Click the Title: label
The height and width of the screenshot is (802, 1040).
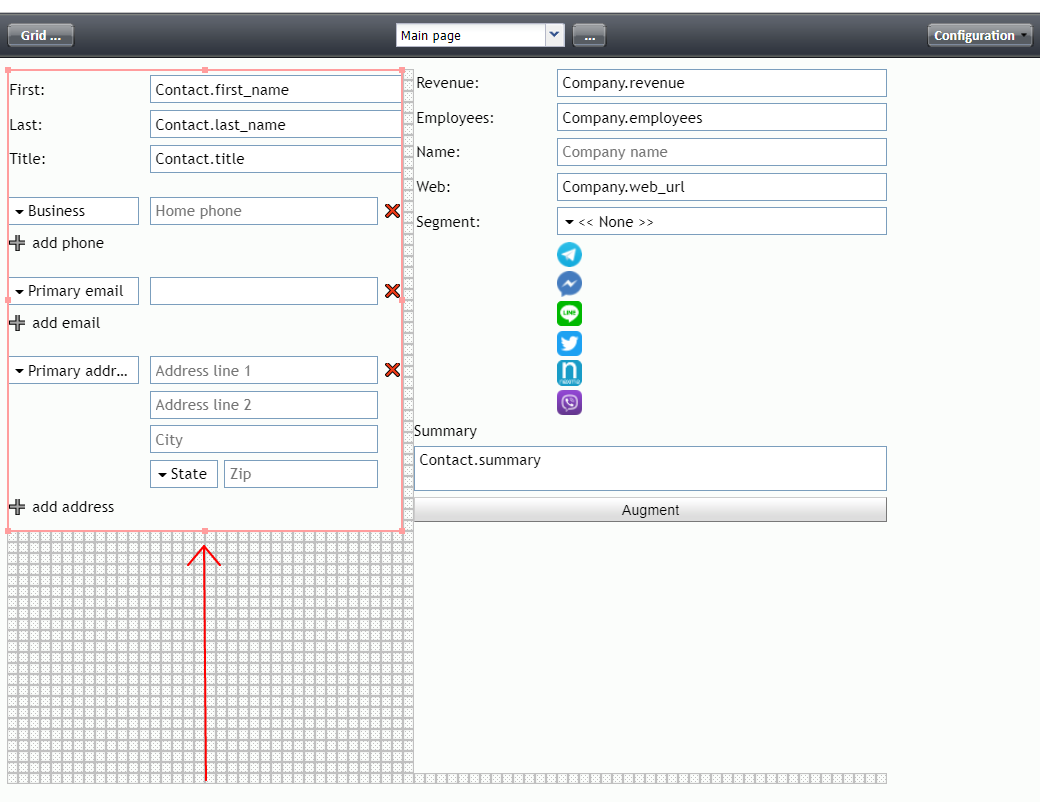pos(28,159)
